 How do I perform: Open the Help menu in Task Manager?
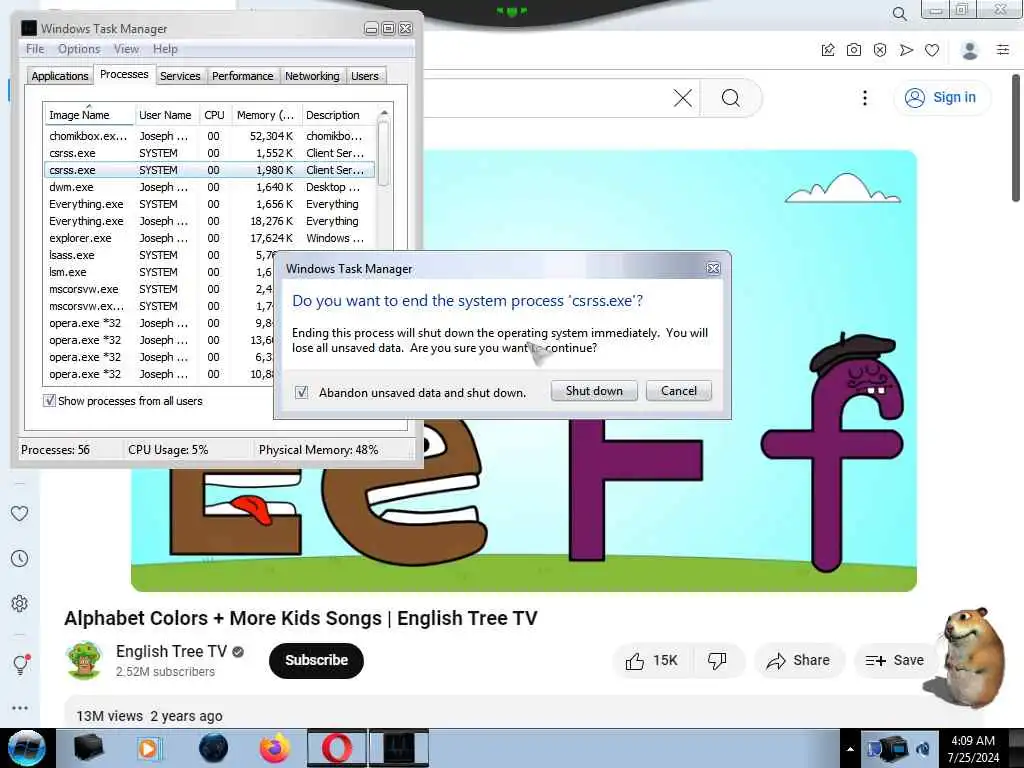(x=165, y=49)
